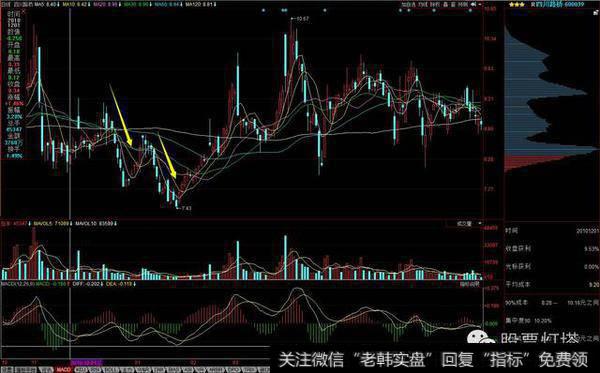Click the MA60 moving average label
The image size is (600, 373).
168,5
